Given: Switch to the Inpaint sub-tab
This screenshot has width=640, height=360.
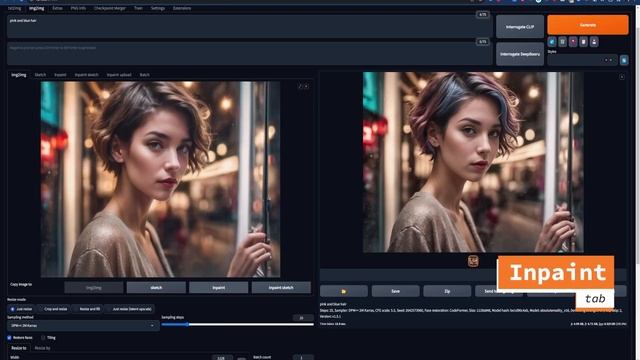Looking at the screenshot, I should [60, 75].
